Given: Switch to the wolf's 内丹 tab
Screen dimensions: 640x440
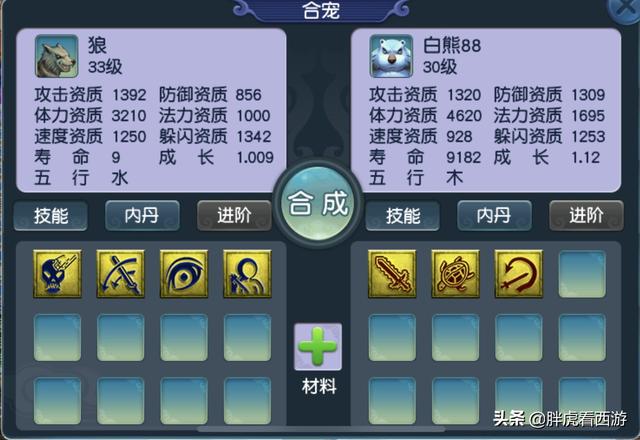Looking at the screenshot, I should tap(142, 216).
